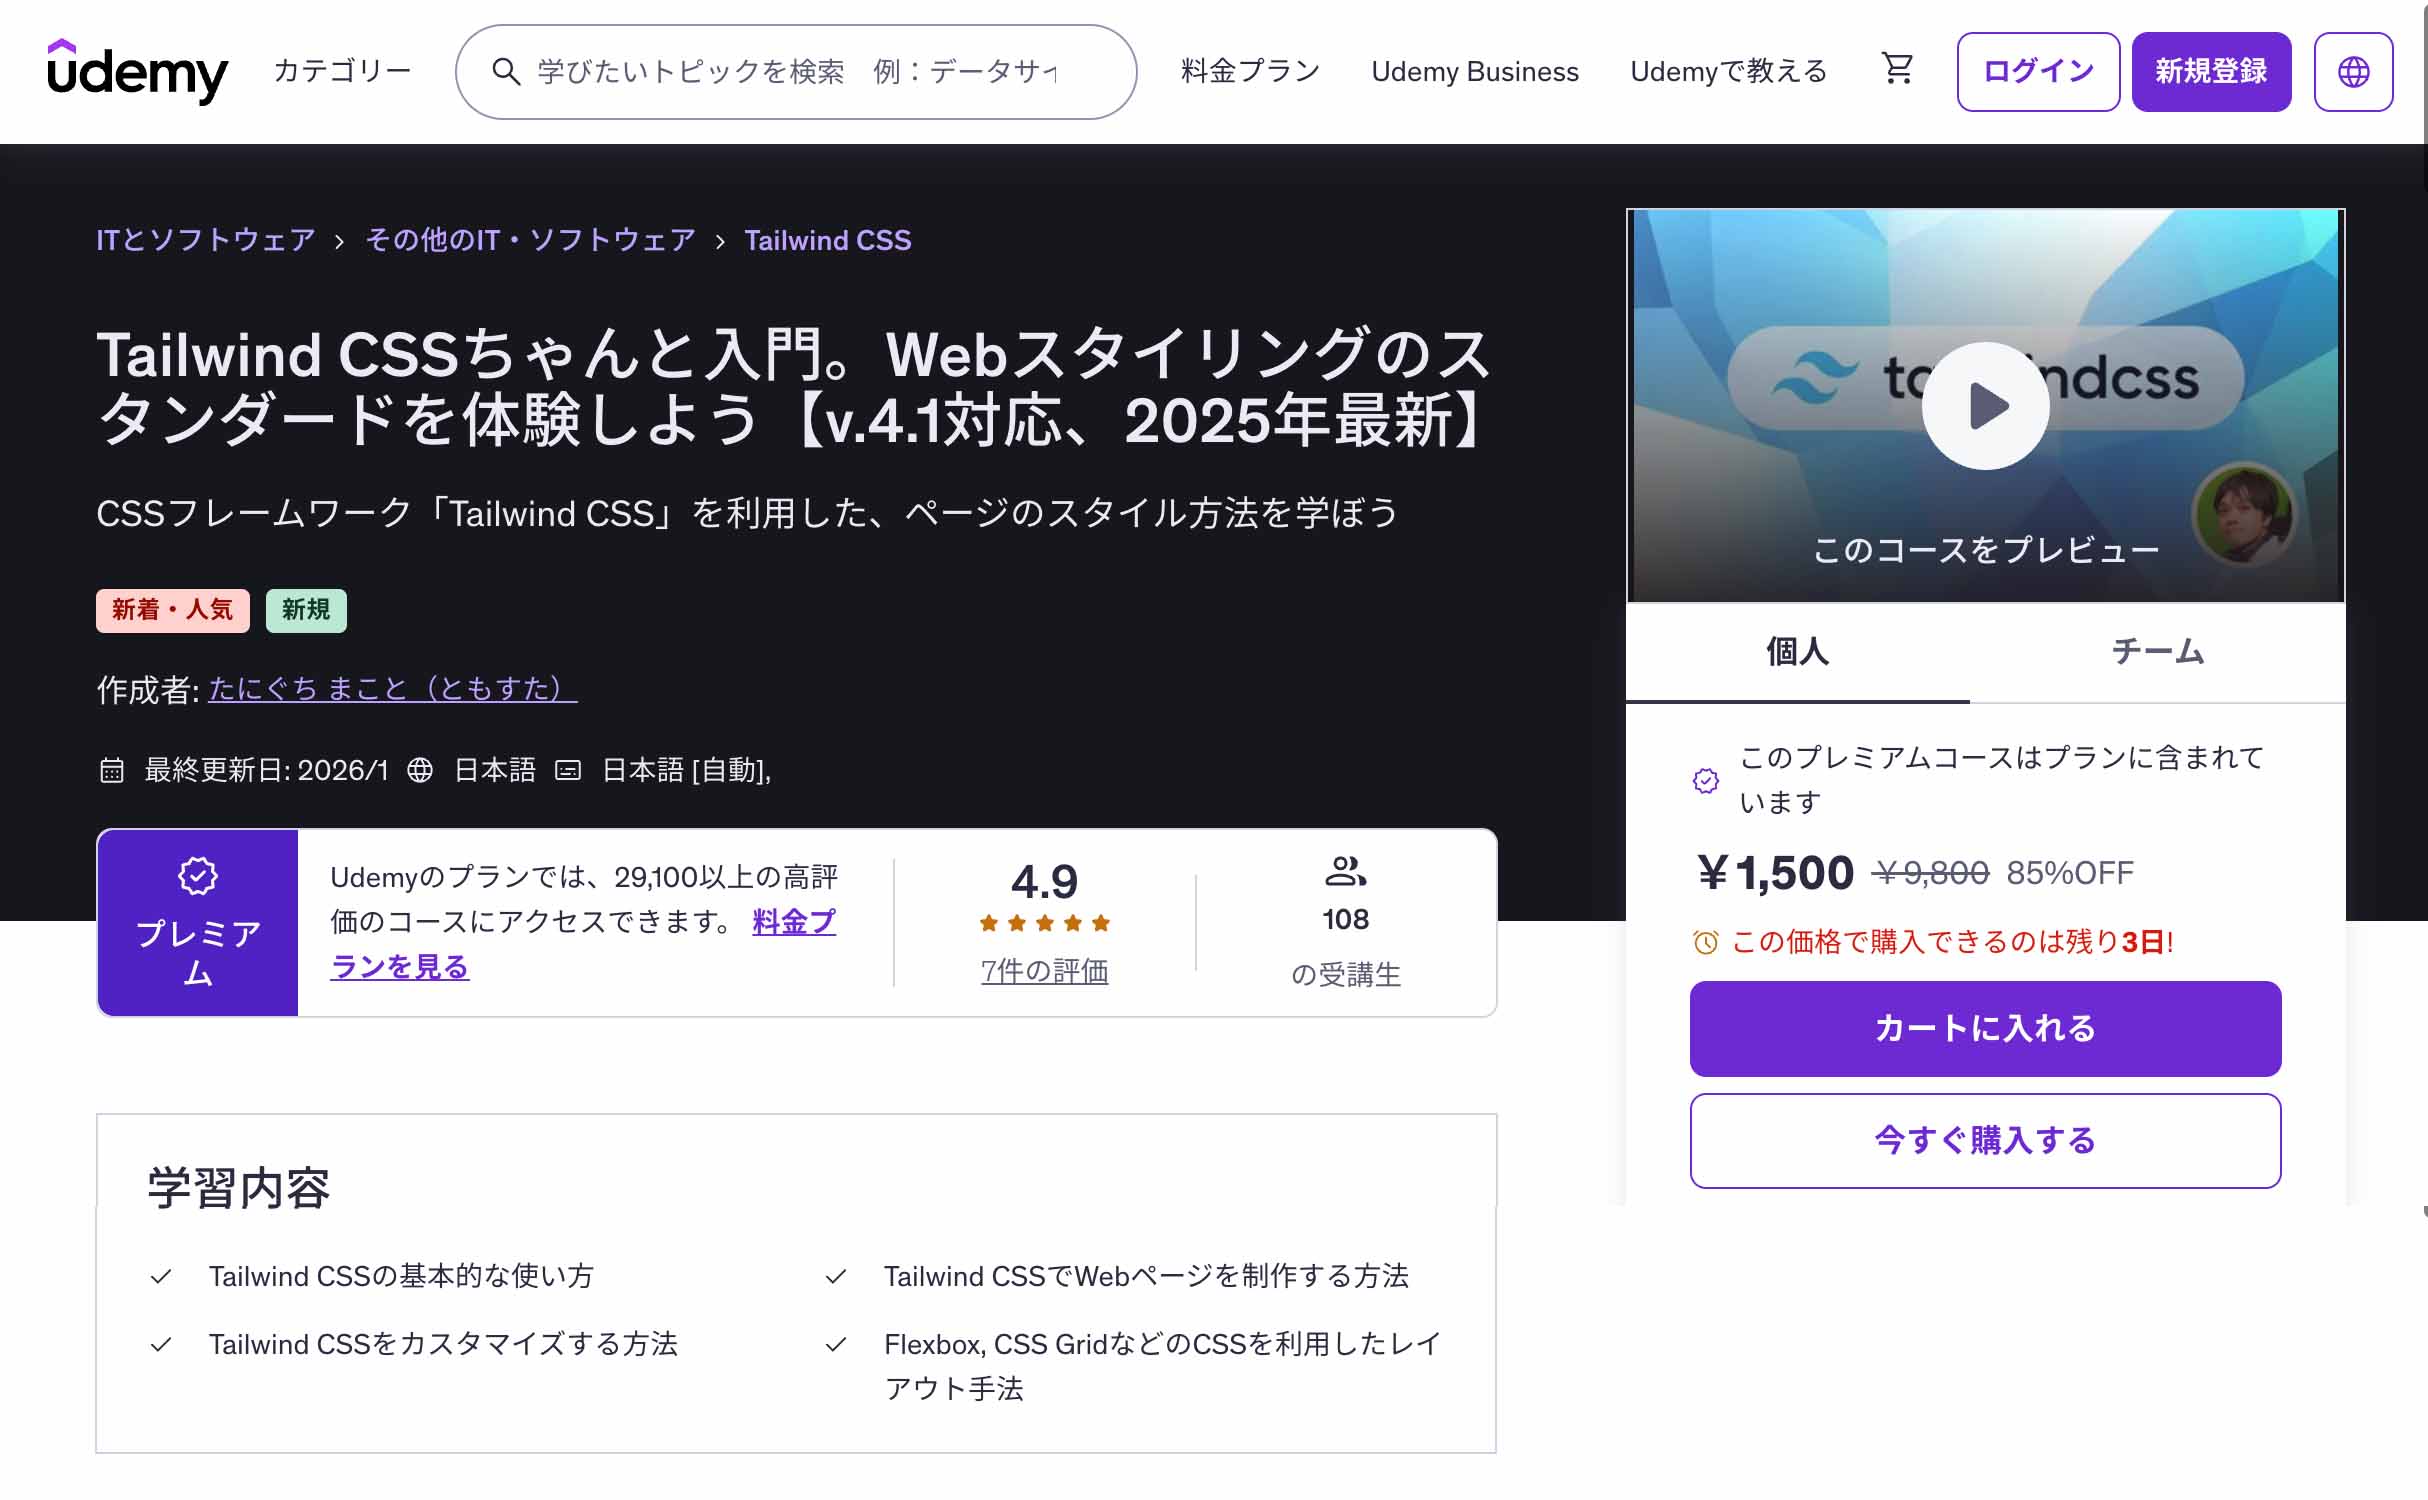Click the instructor avatar on the video thumbnail

(x=2247, y=515)
